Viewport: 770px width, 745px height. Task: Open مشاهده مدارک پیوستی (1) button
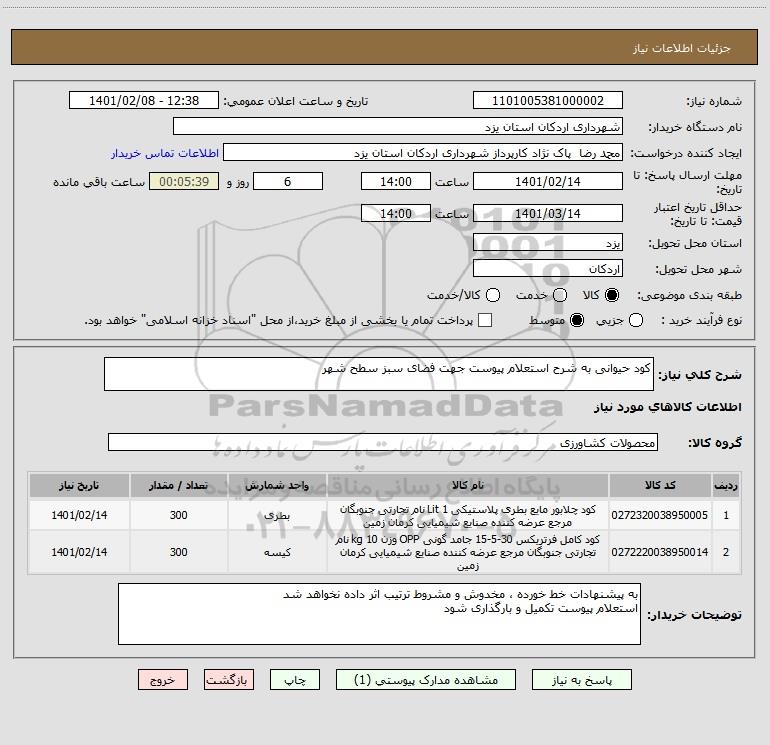click(426, 680)
